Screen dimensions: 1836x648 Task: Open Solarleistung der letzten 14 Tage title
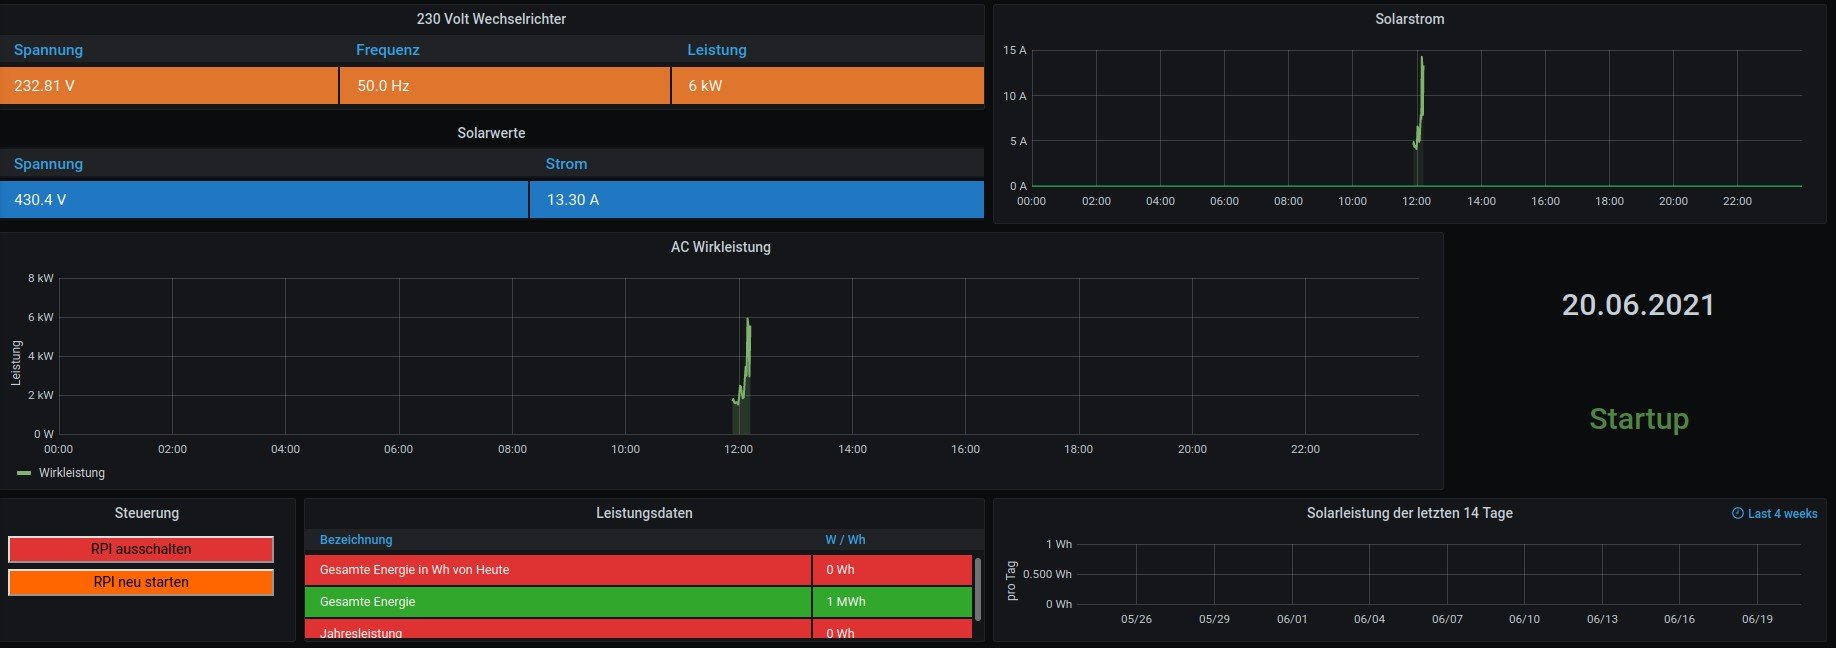click(1409, 513)
